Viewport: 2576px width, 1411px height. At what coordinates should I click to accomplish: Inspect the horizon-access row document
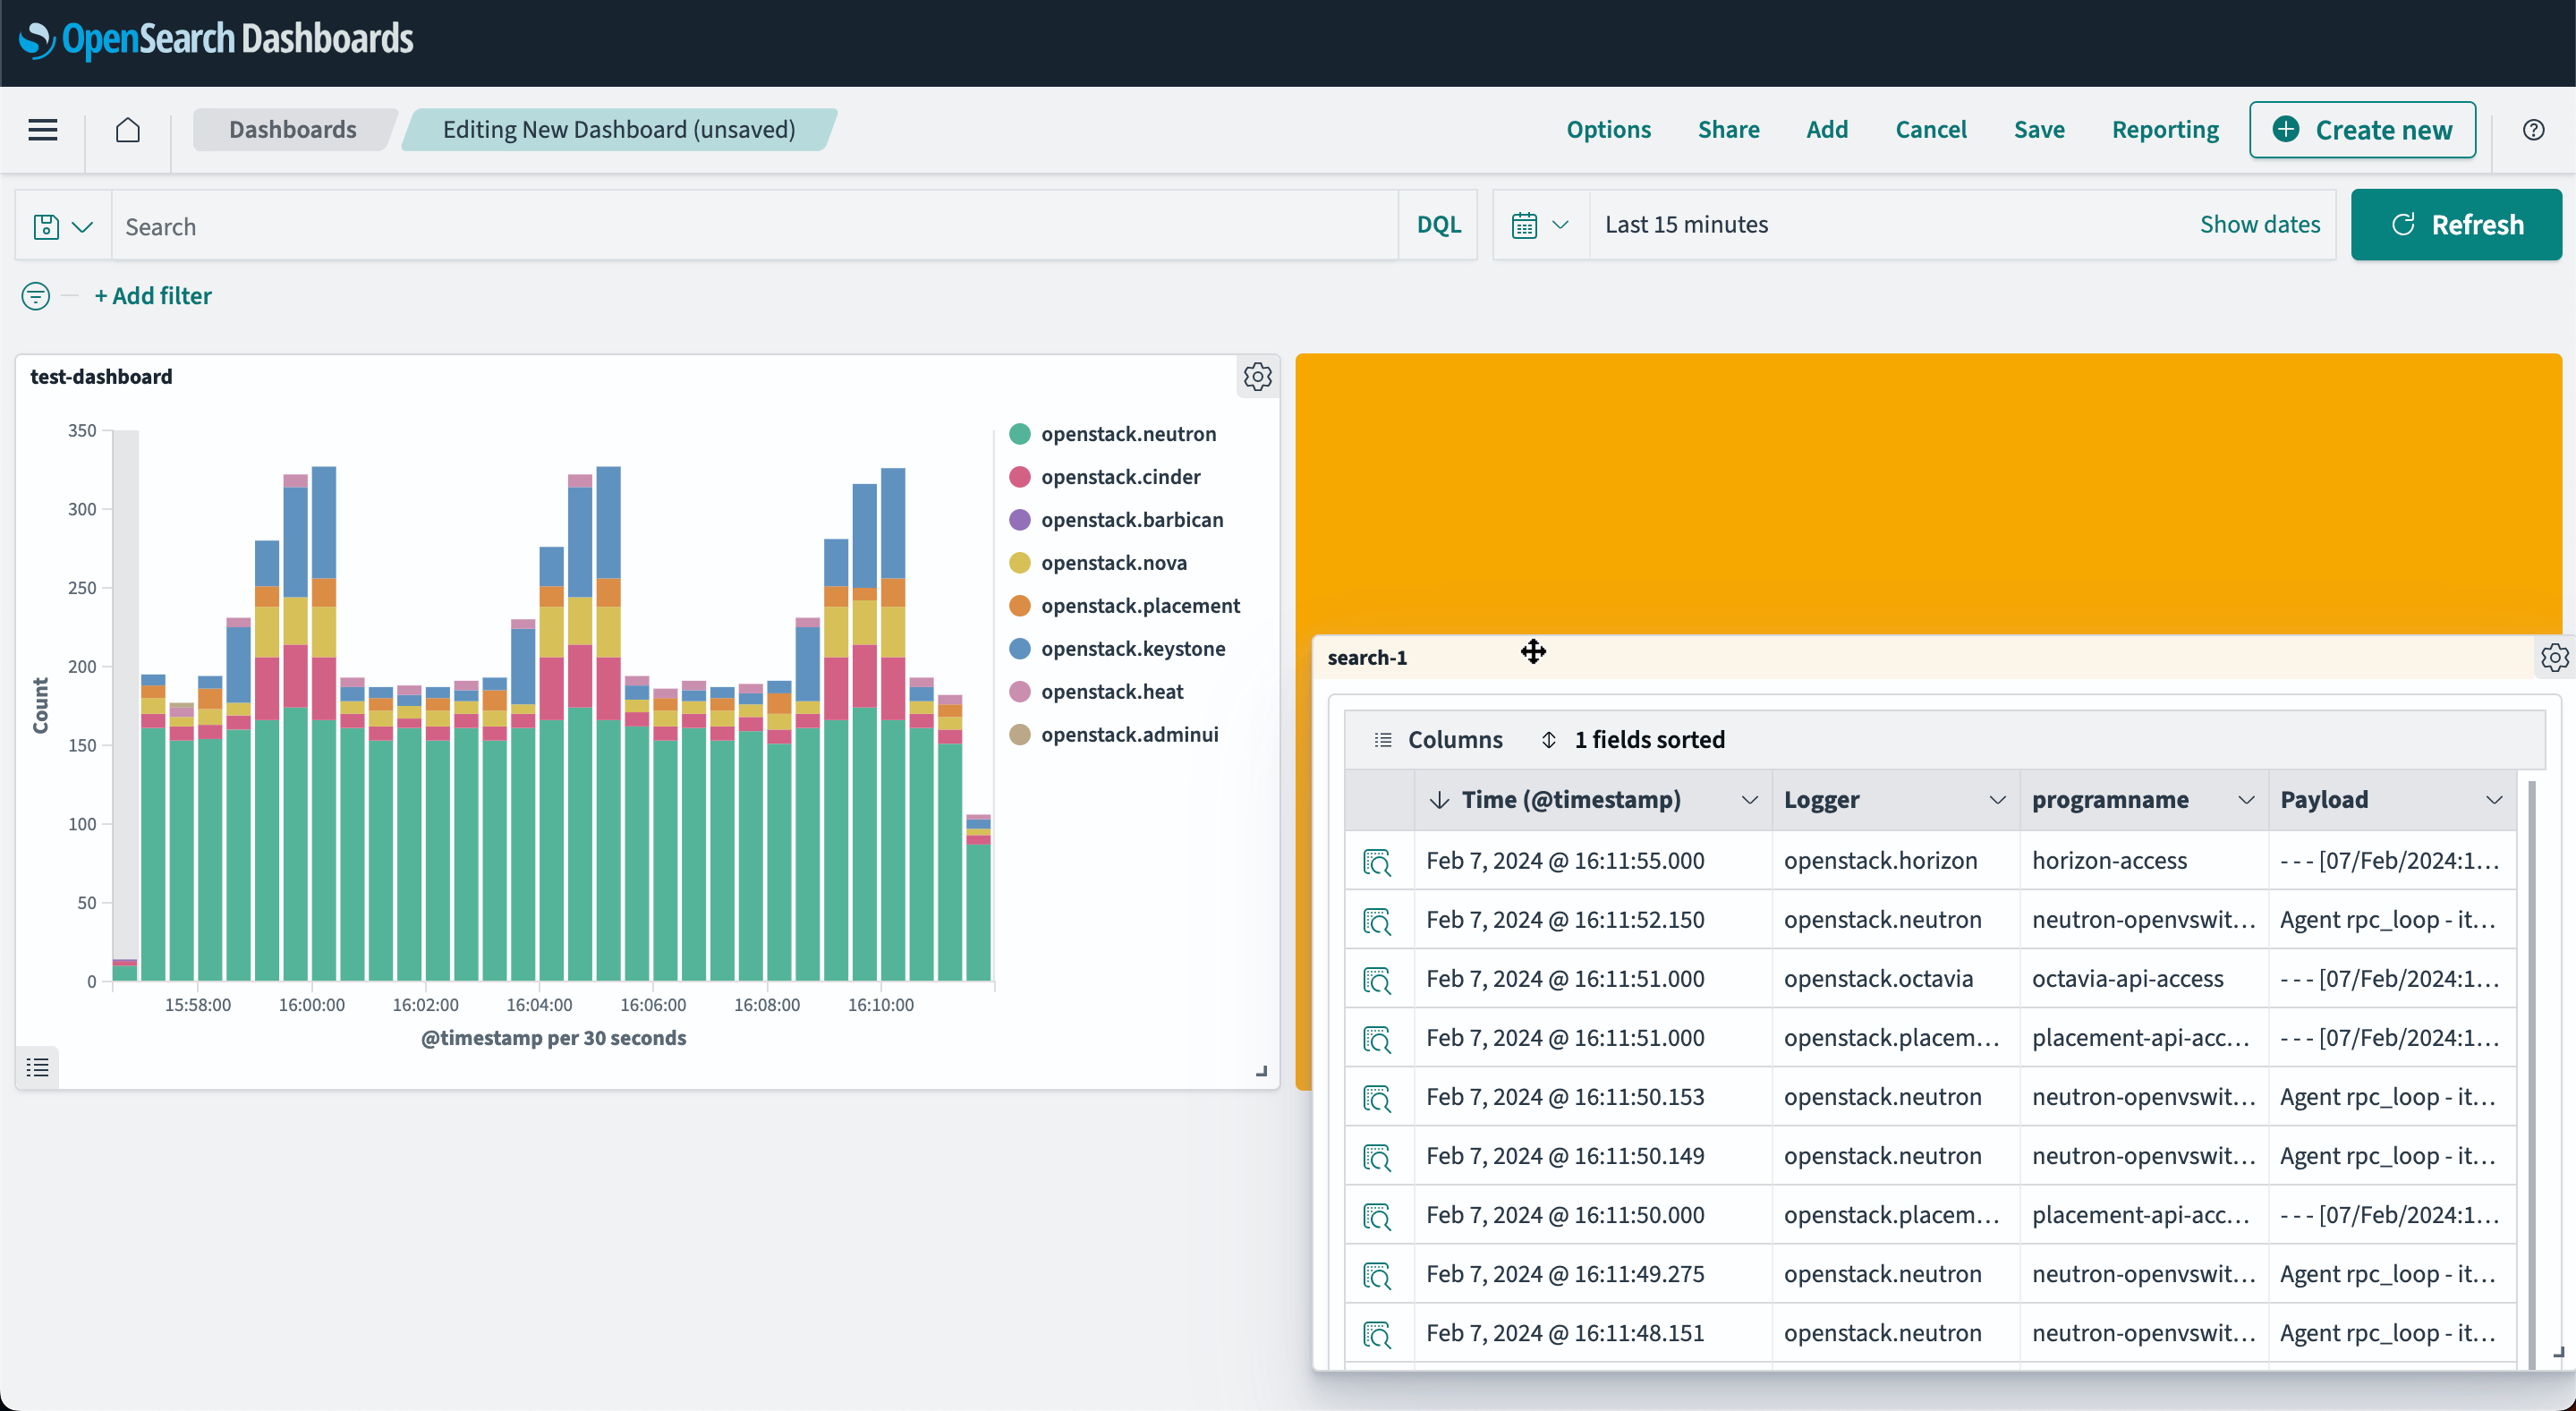point(1377,862)
